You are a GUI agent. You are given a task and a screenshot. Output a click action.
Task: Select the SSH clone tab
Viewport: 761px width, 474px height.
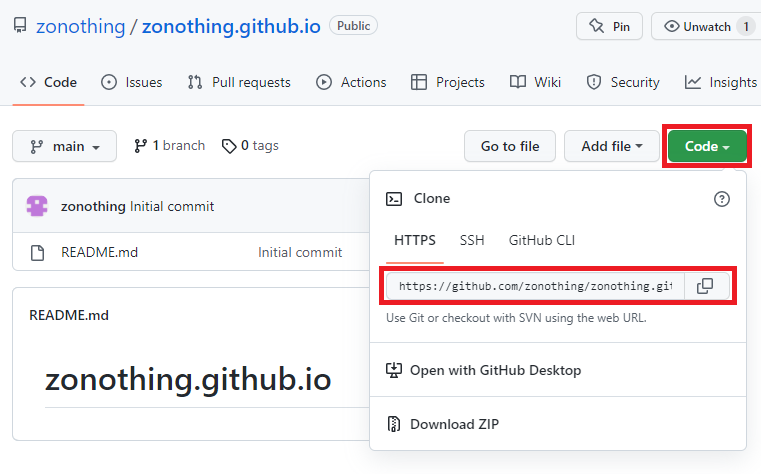[472, 240]
